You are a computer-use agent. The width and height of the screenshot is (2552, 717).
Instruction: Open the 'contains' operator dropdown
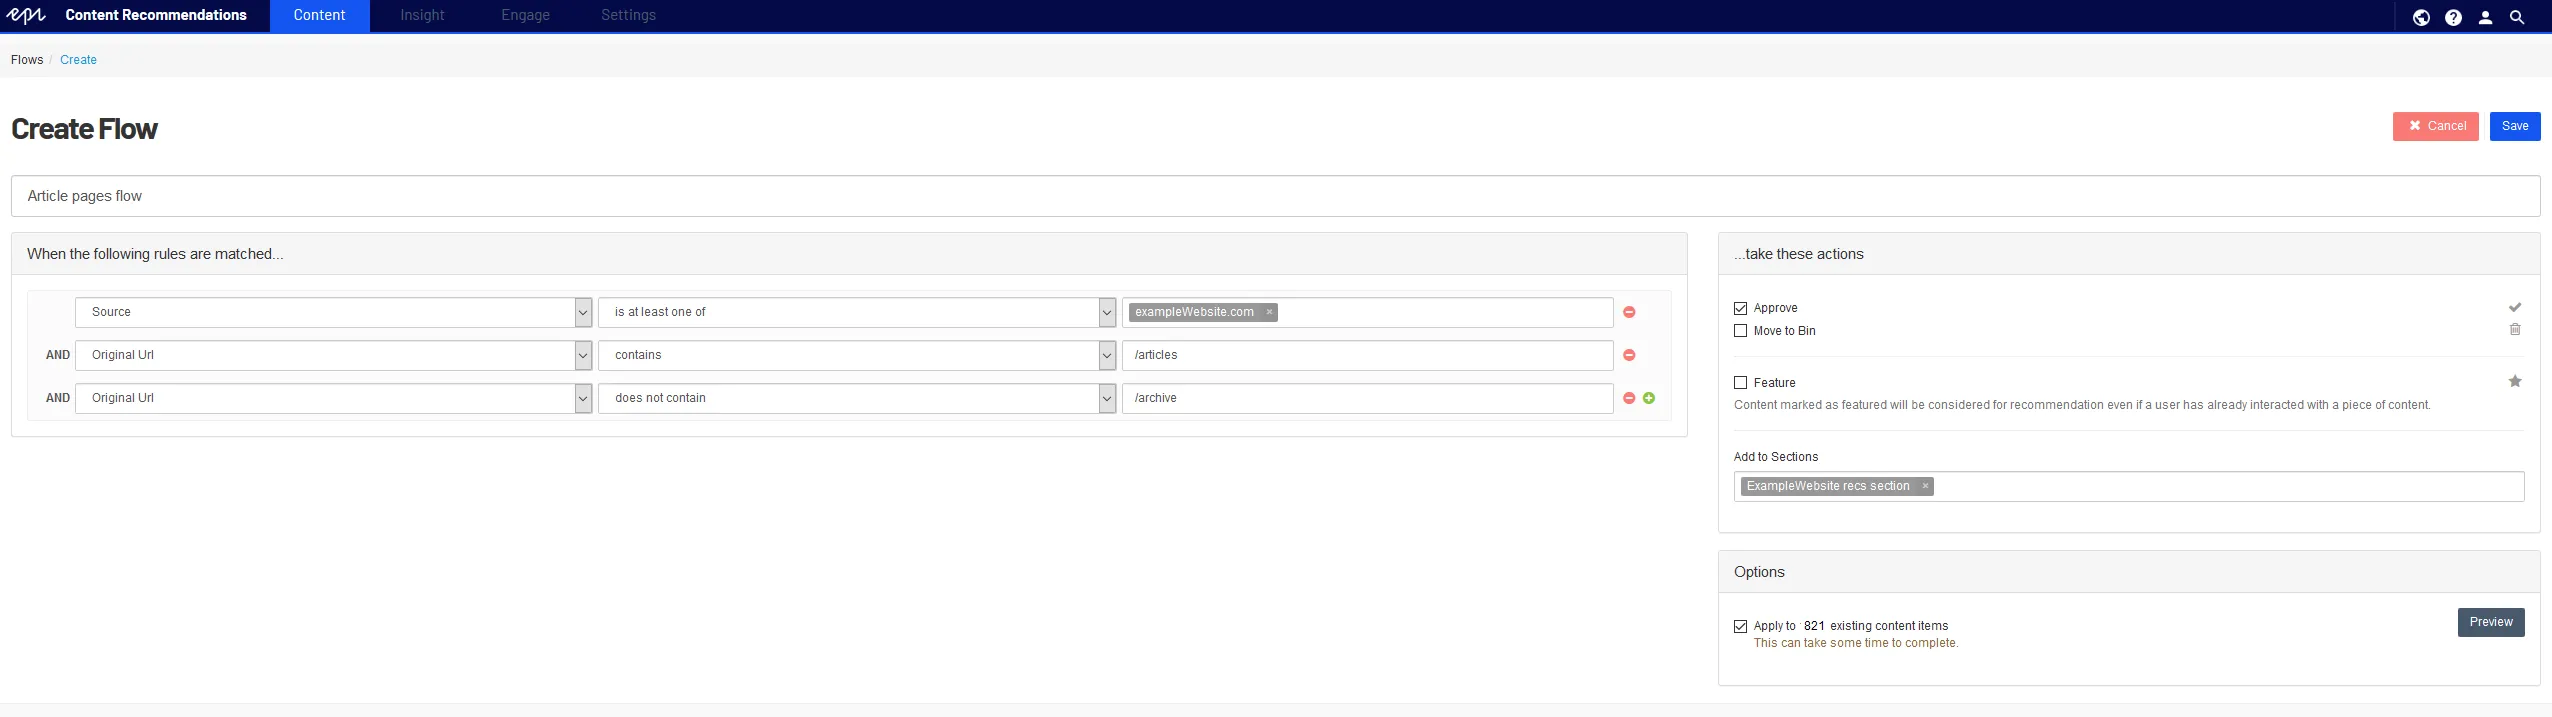click(x=857, y=355)
